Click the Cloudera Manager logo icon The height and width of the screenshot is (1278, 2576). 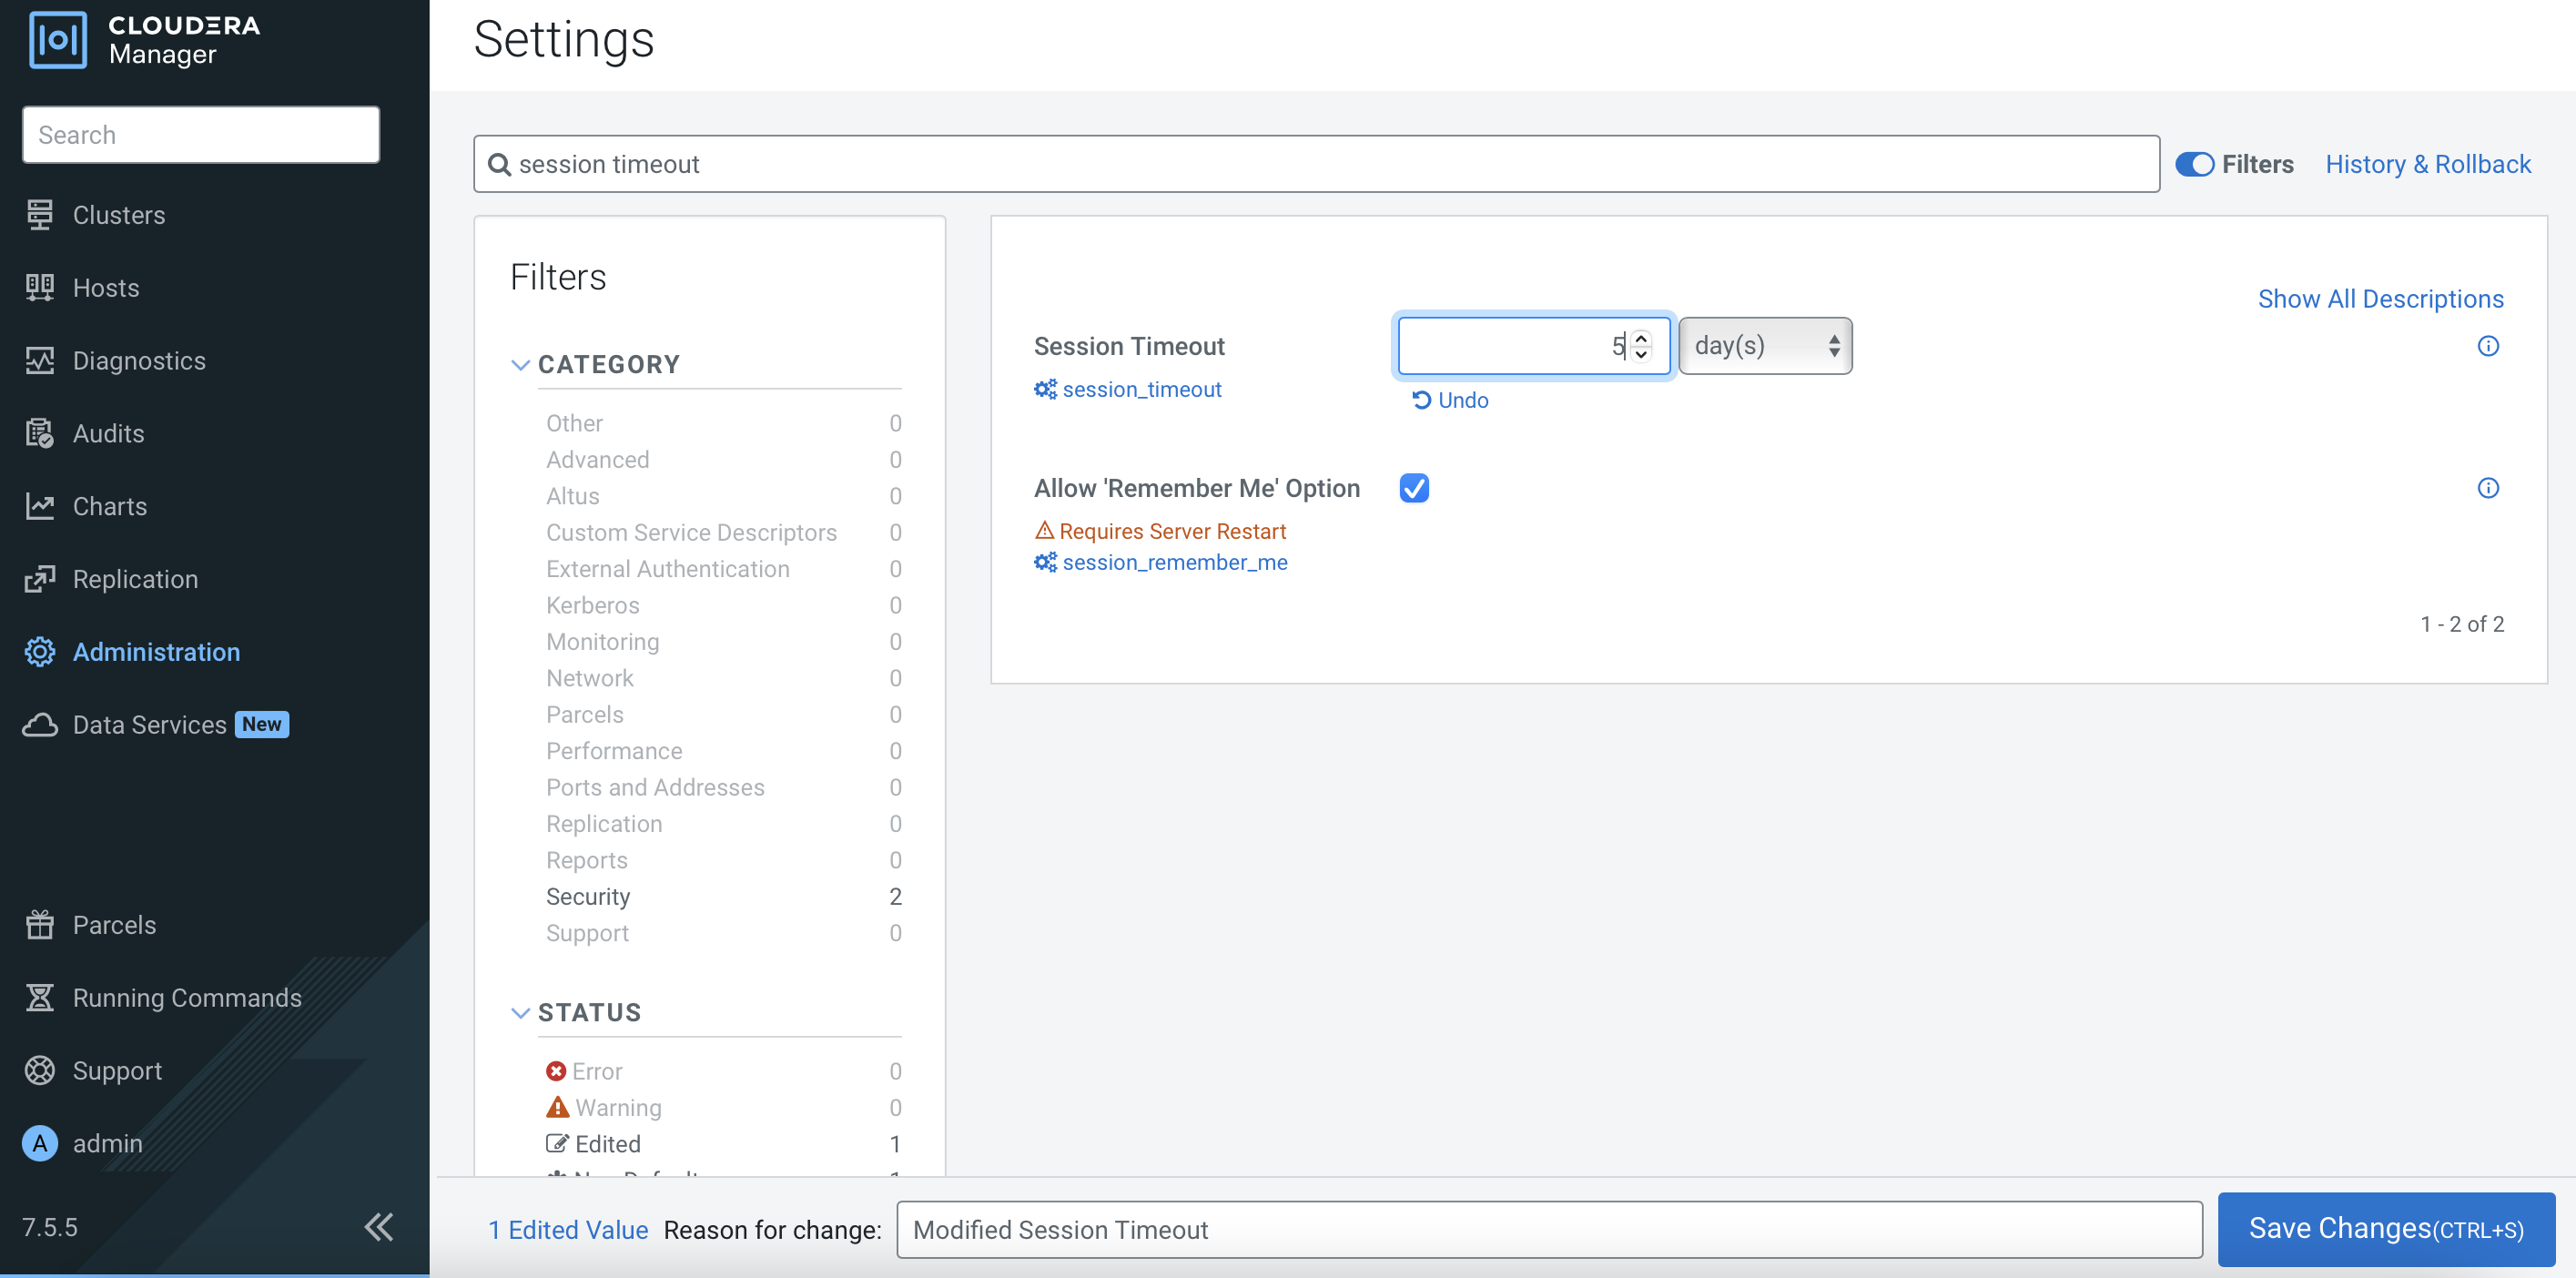(58, 40)
